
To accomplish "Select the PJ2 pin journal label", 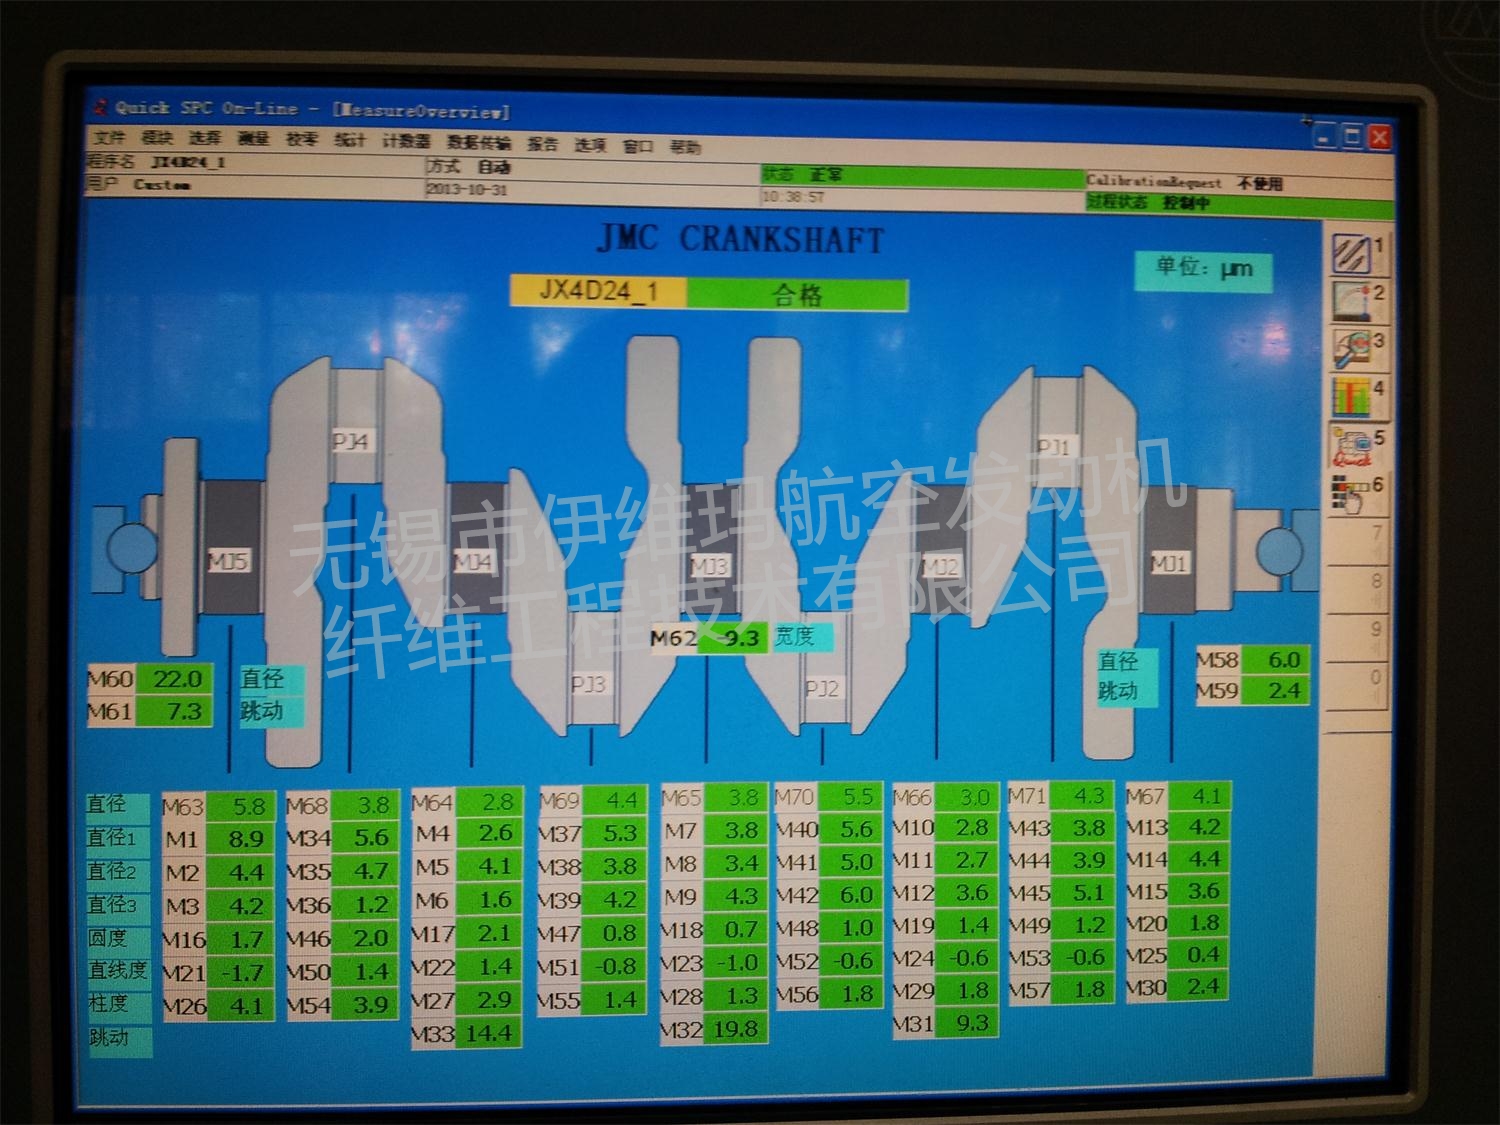I will [x=822, y=688].
